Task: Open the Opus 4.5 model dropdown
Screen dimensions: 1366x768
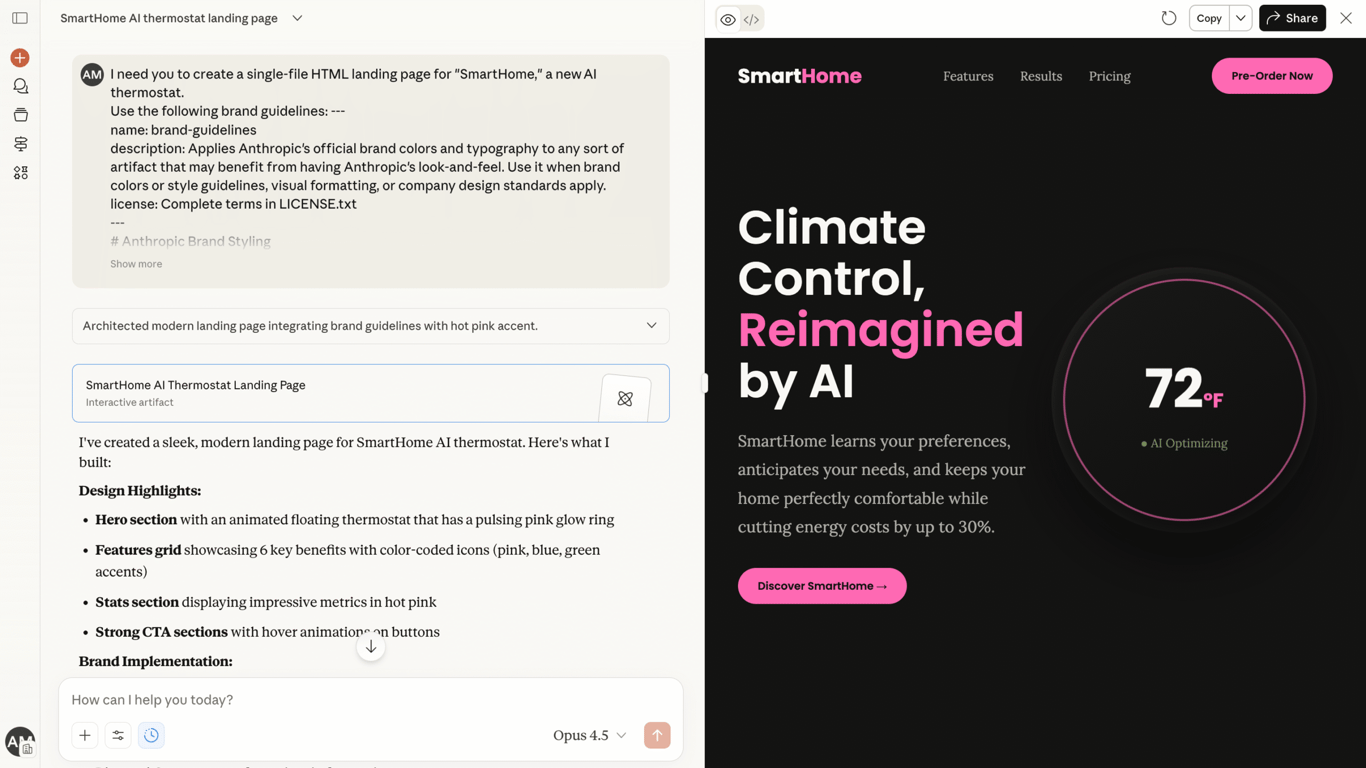Action: [x=589, y=735]
